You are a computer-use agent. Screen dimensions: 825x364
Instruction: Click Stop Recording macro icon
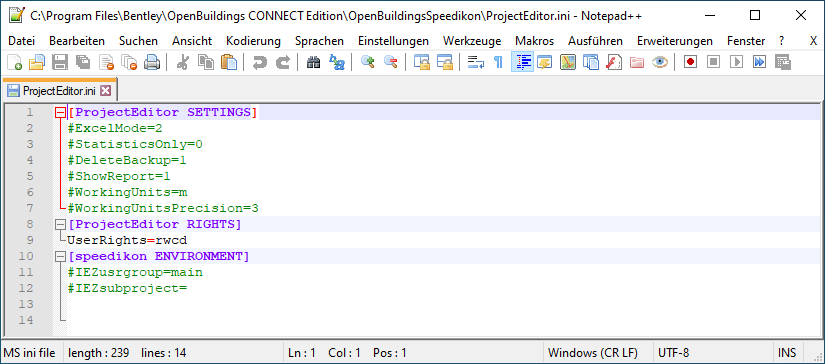(x=713, y=63)
